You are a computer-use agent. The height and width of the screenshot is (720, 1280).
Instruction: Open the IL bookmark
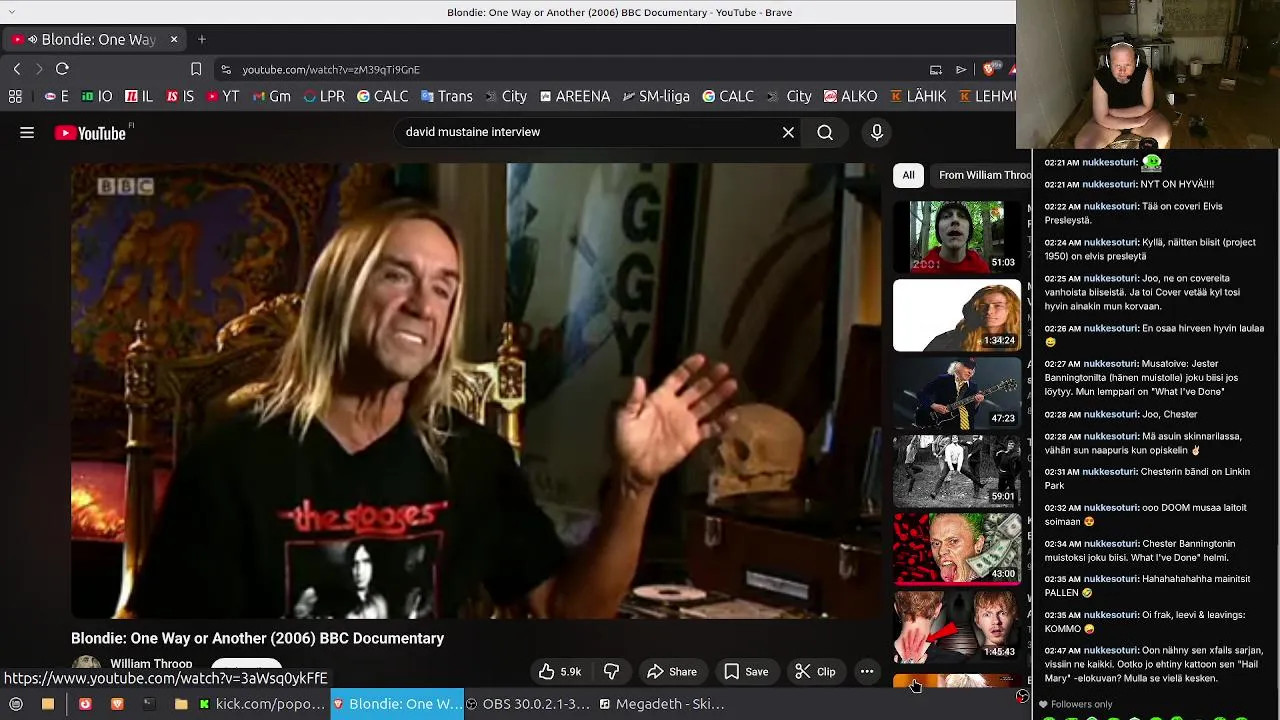click(139, 97)
